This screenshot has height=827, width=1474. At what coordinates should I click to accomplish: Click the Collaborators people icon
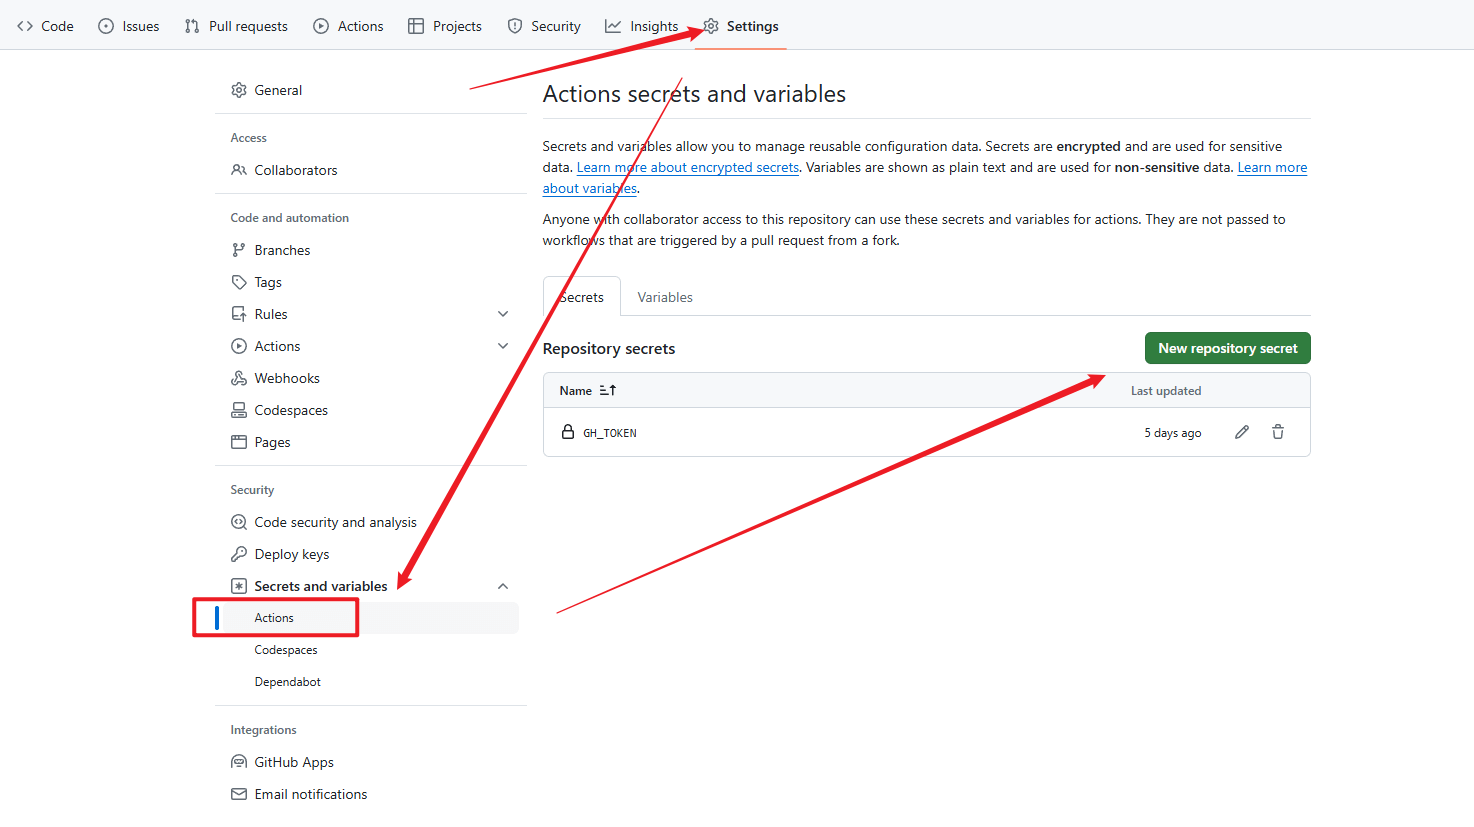pyautogui.click(x=239, y=170)
